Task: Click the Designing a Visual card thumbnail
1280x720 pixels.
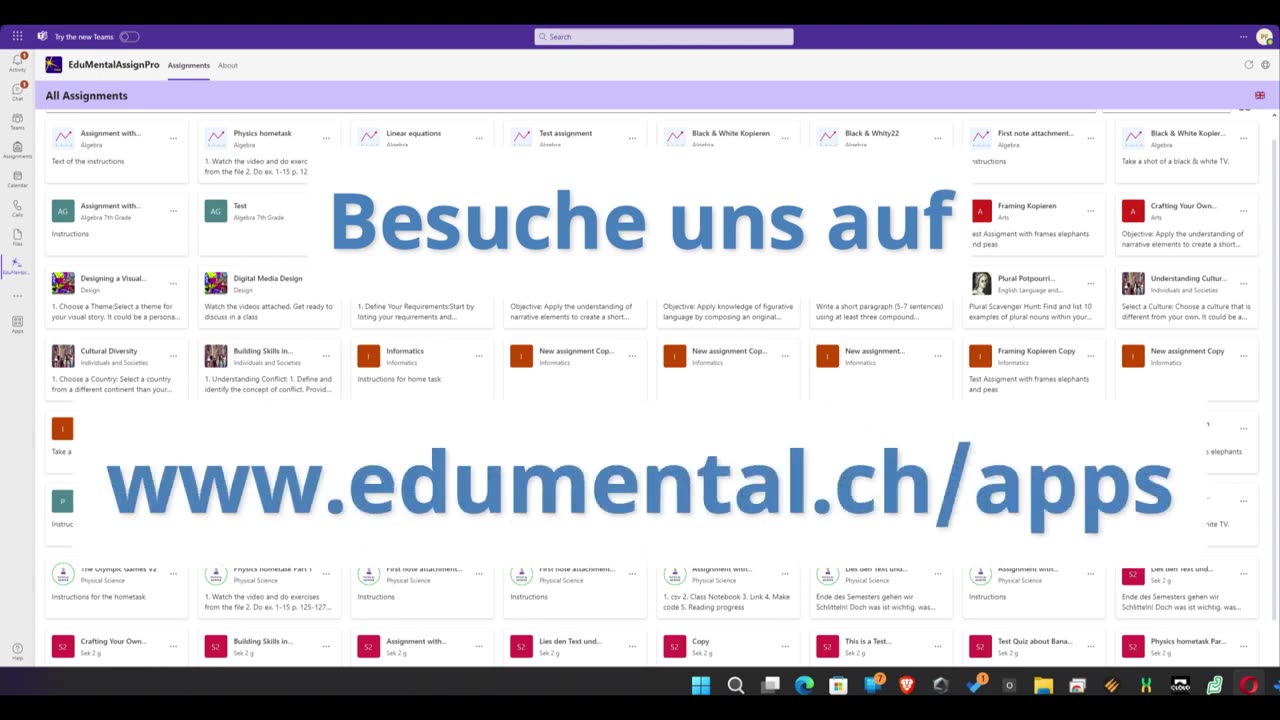Action: pos(63,283)
